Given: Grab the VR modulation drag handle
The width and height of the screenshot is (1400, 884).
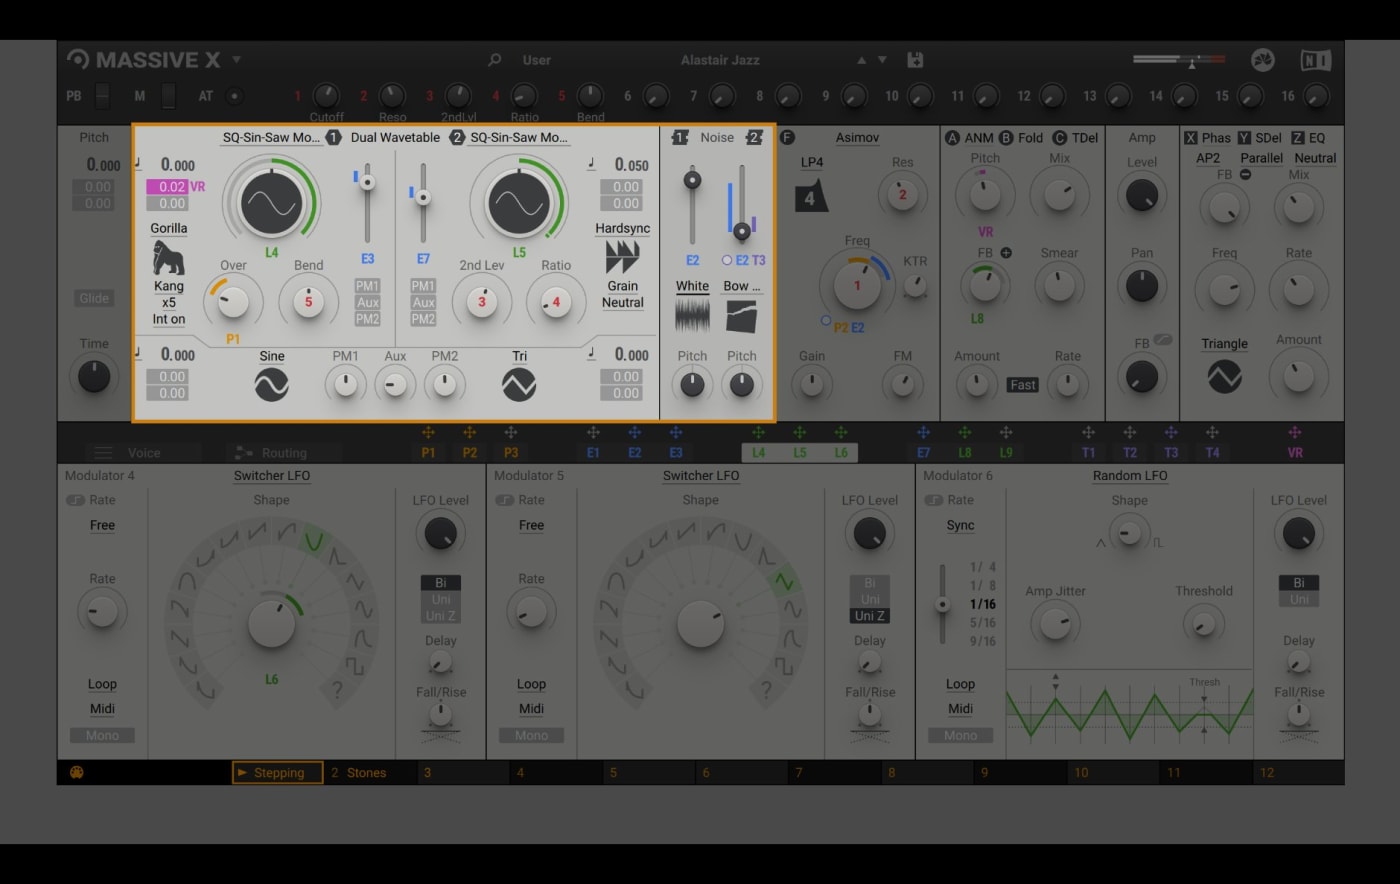Looking at the screenshot, I should tap(1295, 433).
